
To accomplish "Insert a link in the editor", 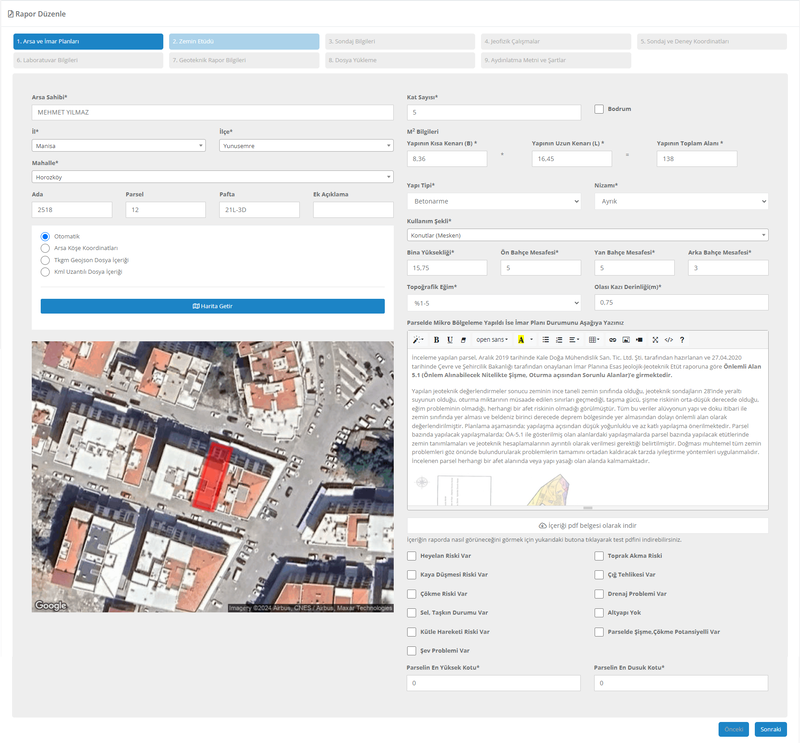I will pos(613,340).
